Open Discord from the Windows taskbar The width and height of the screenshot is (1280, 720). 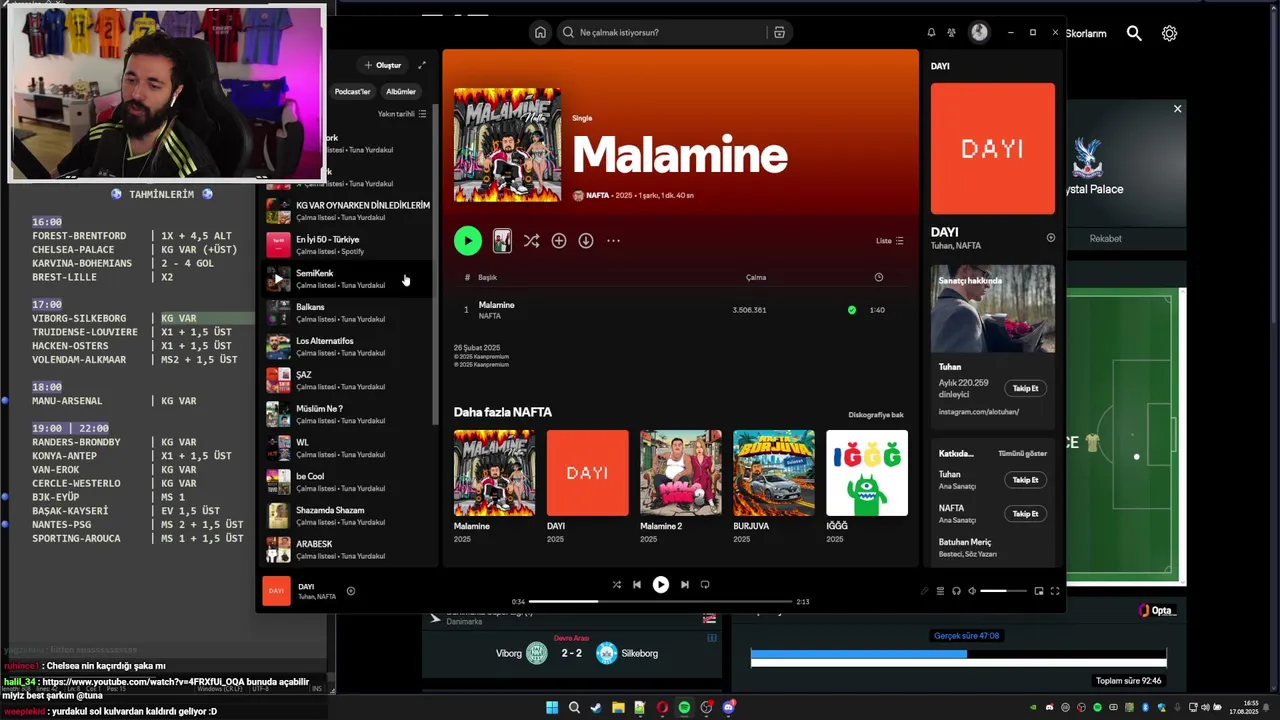728,707
